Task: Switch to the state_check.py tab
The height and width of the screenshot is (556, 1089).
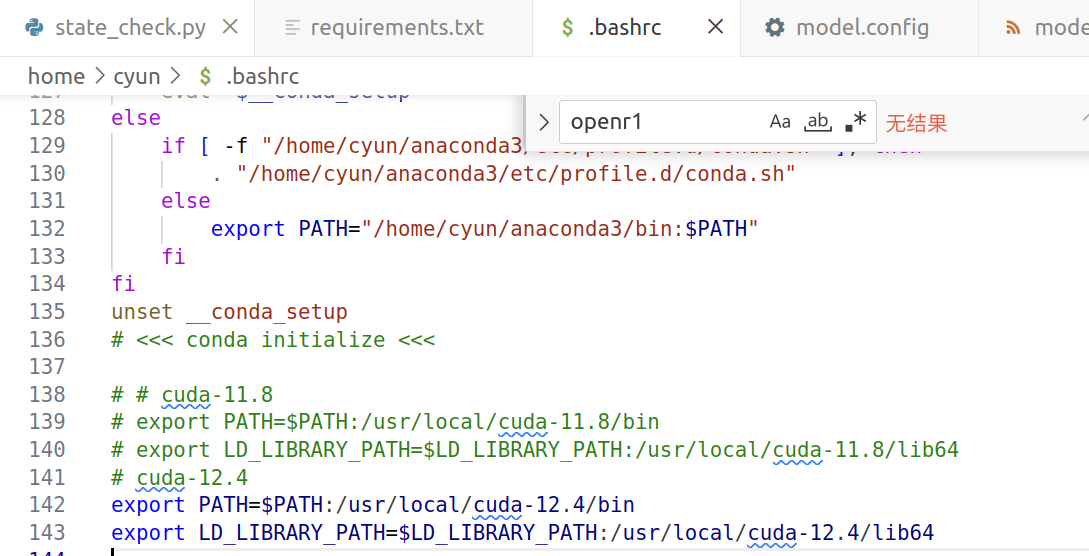Action: click(127, 28)
